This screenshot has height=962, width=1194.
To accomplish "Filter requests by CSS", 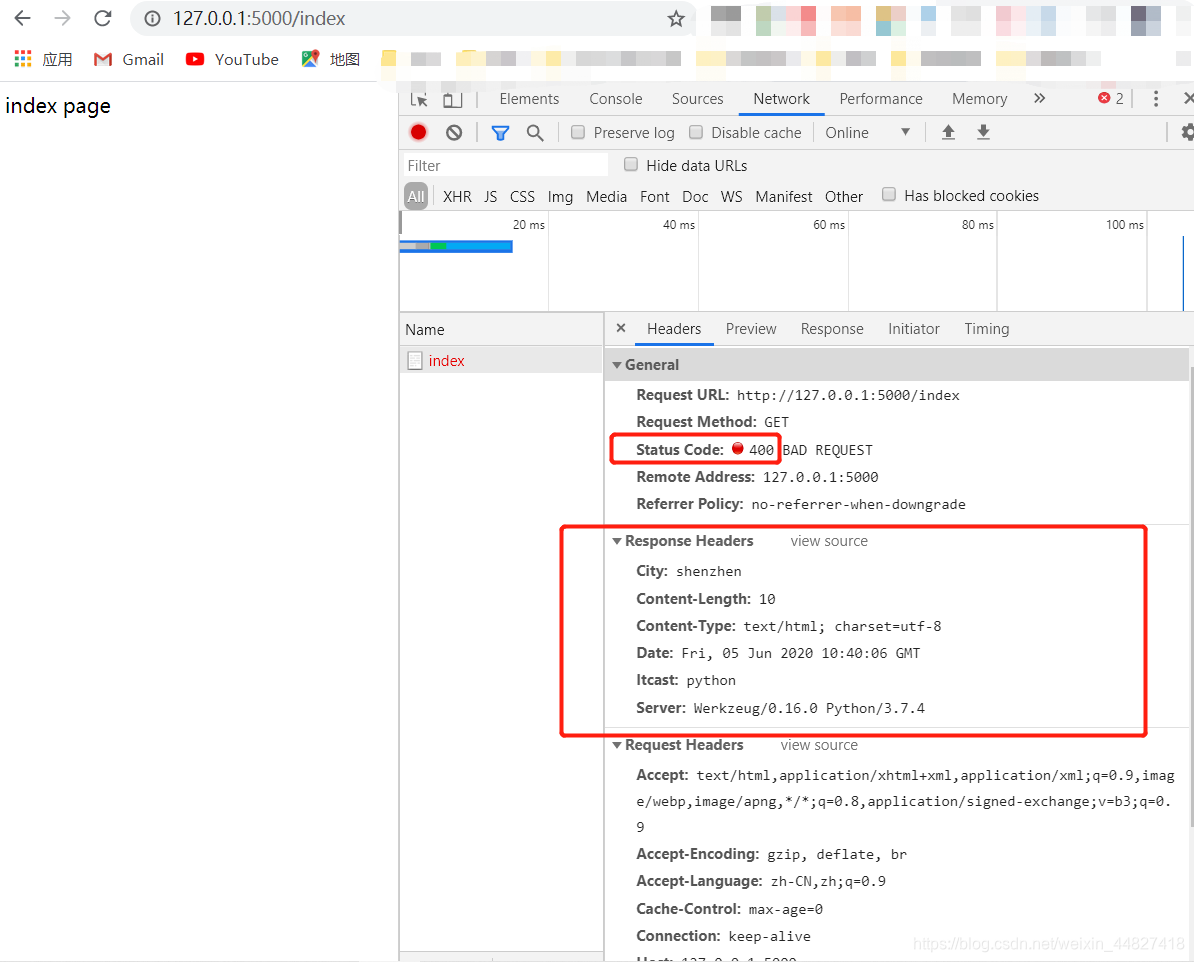I will [522, 197].
